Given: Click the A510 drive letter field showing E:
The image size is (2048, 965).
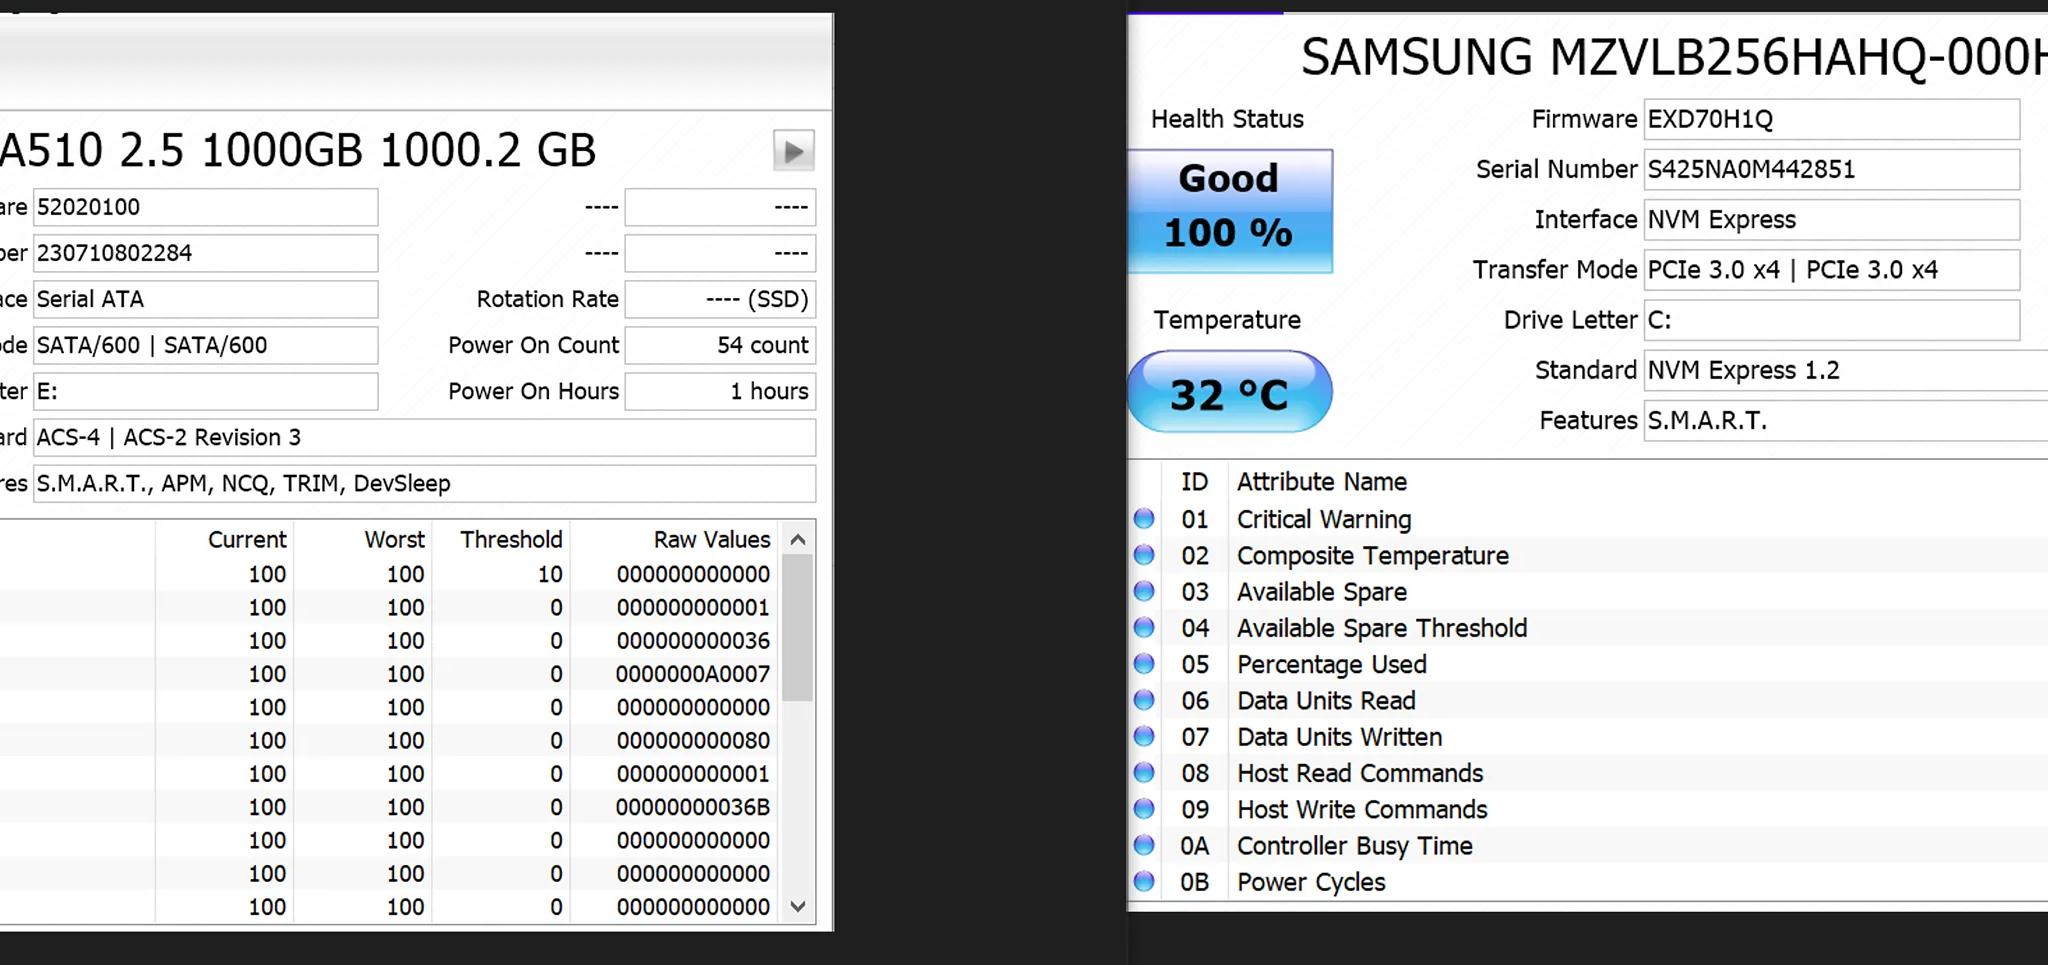Looking at the screenshot, I should 205,391.
